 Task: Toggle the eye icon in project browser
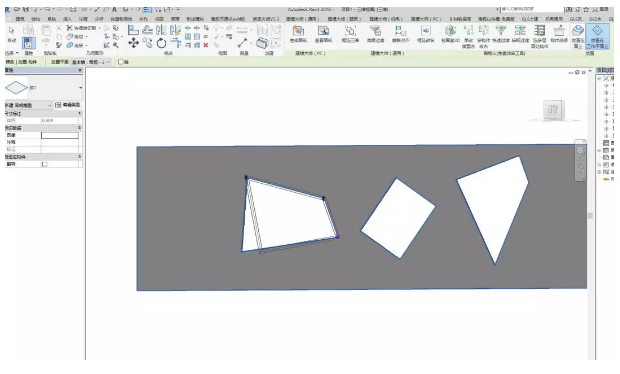click(x=606, y=179)
